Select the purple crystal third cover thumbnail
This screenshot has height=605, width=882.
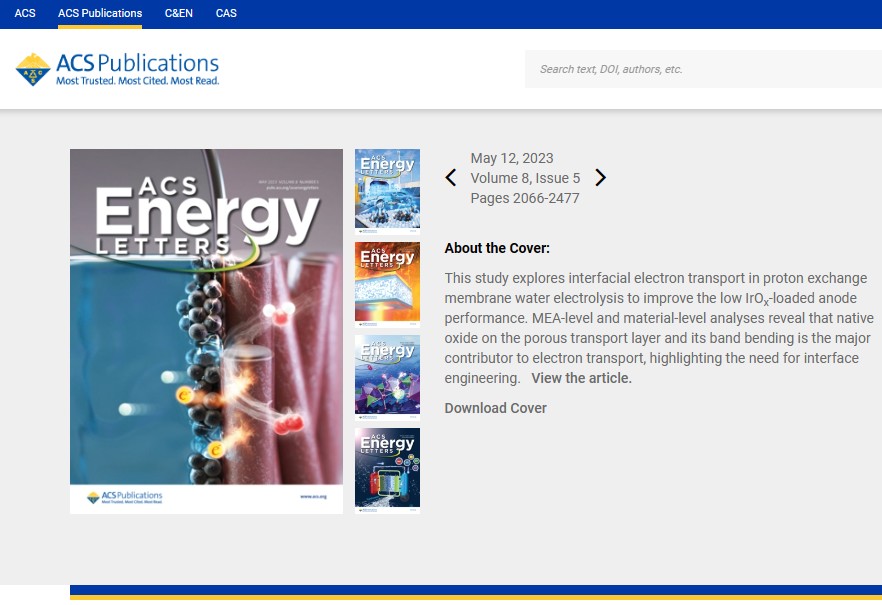[x=388, y=377]
